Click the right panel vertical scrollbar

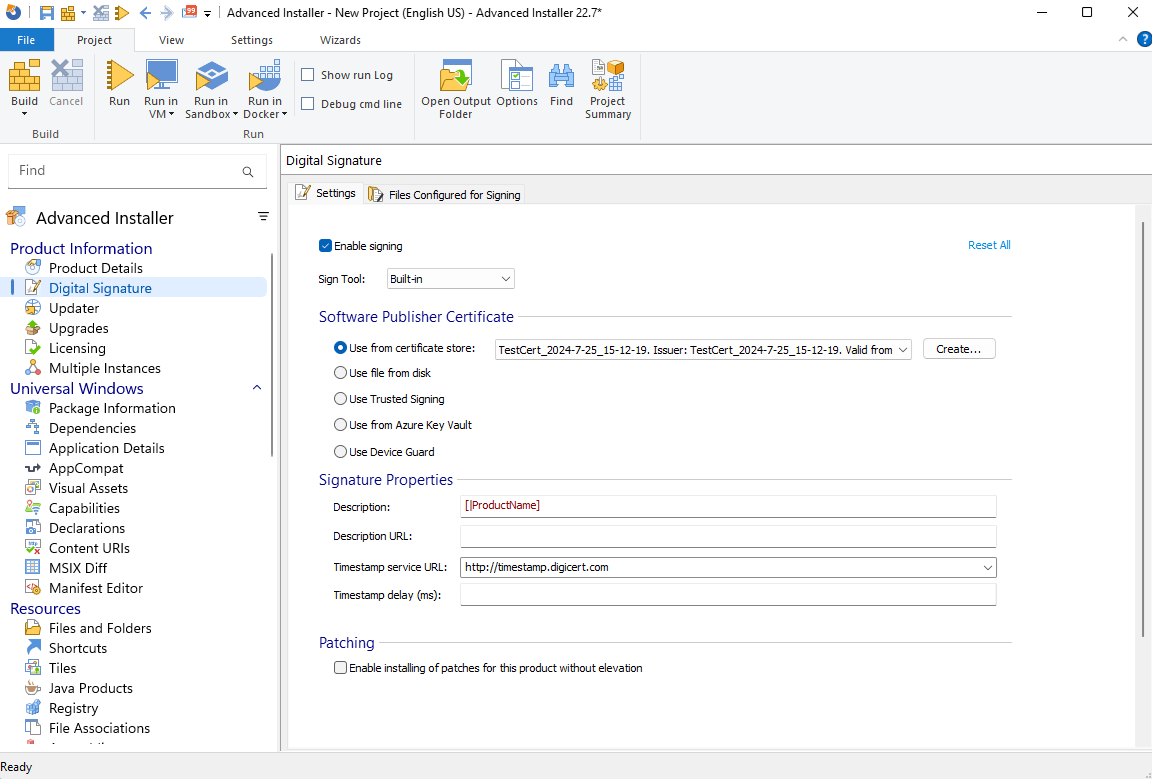point(1143,430)
